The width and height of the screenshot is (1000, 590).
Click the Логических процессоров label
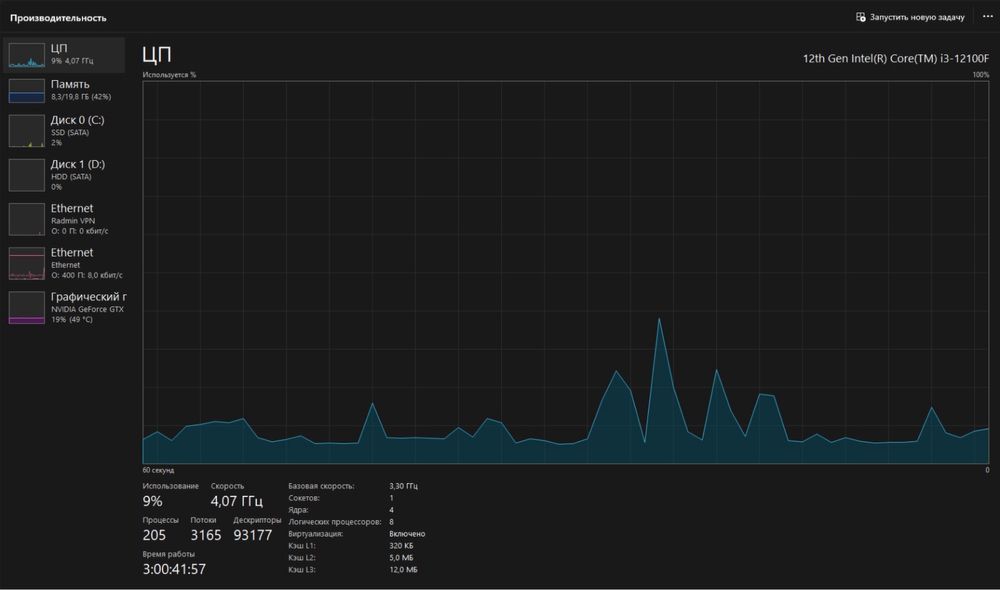click(334, 522)
